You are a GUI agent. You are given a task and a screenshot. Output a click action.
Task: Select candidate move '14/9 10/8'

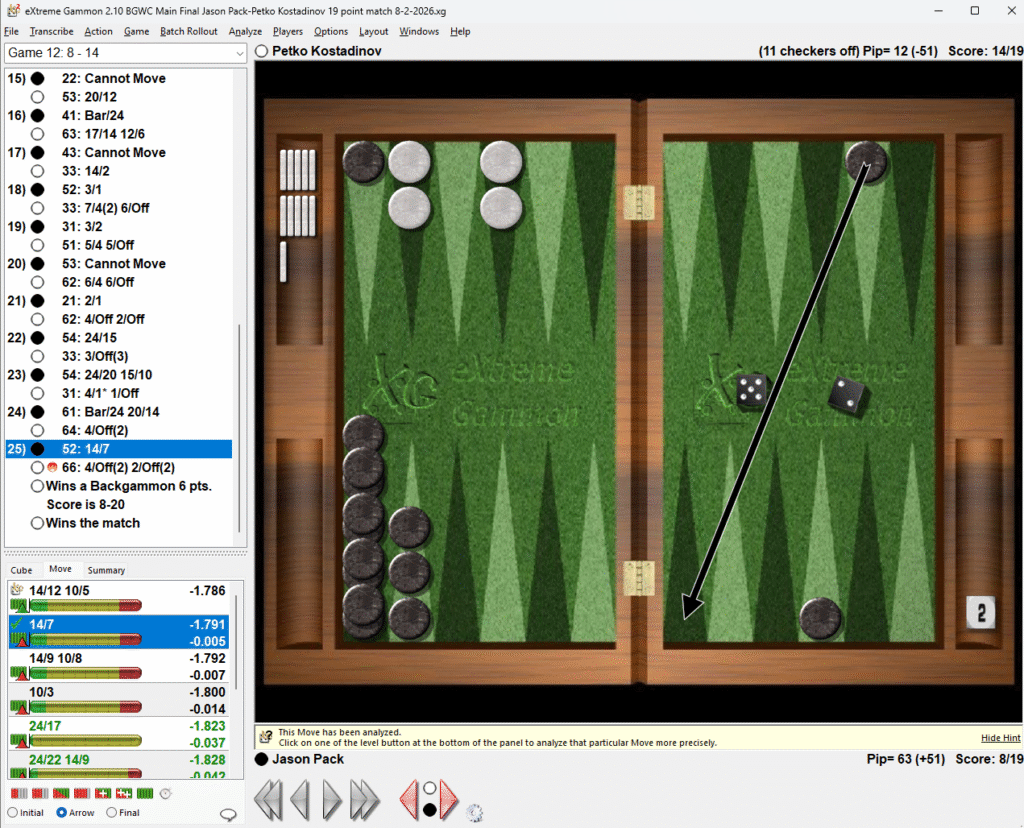(x=118, y=665)
